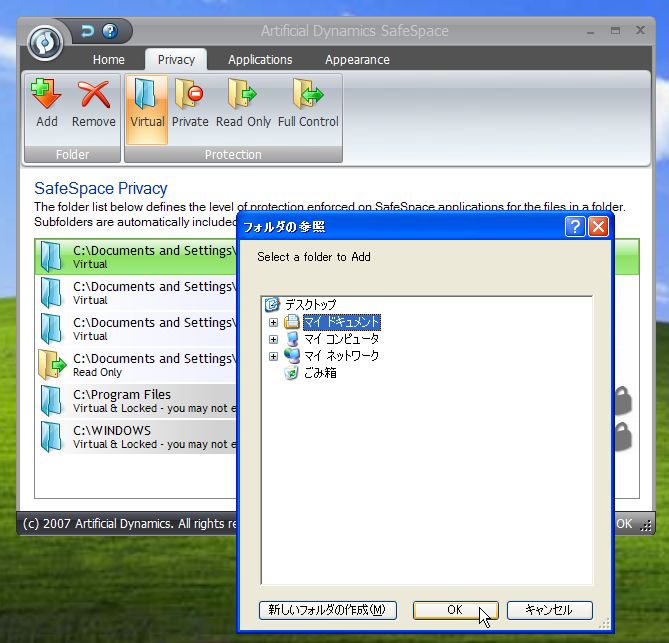
Task: Click the マイ コンピュータ computer icon
Action: (292, 339)
